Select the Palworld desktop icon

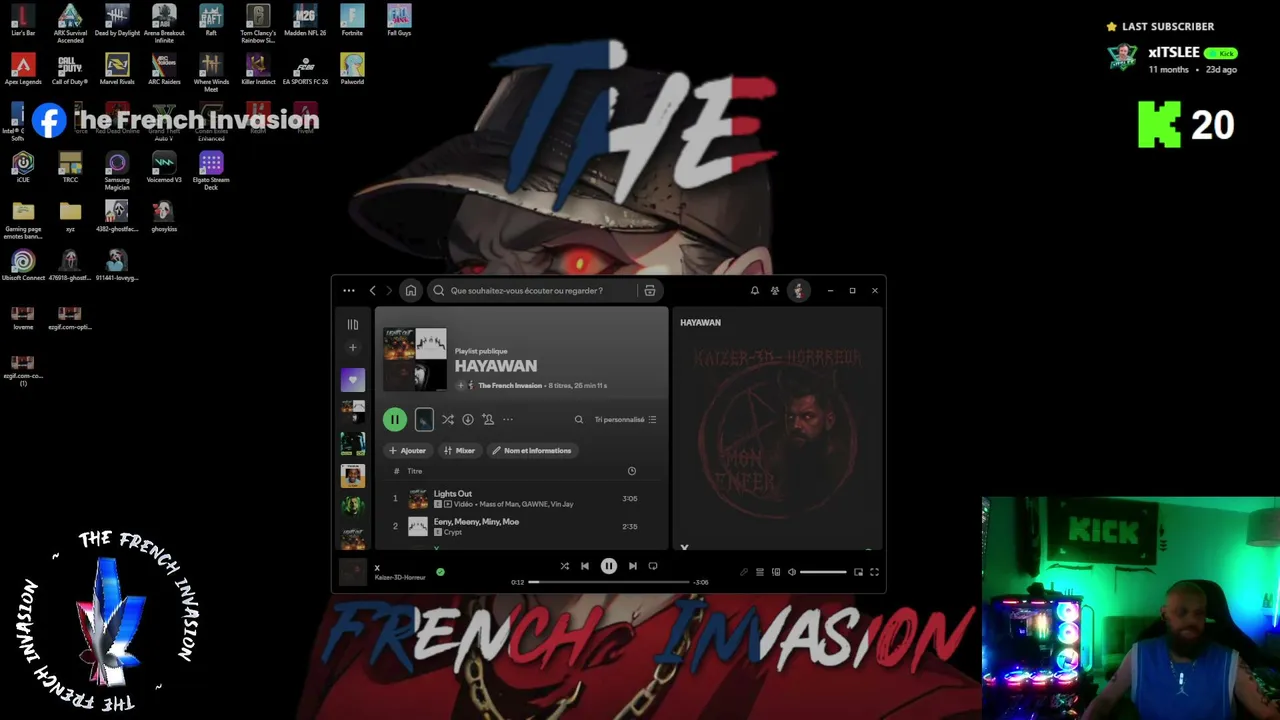tap(352, 70)
